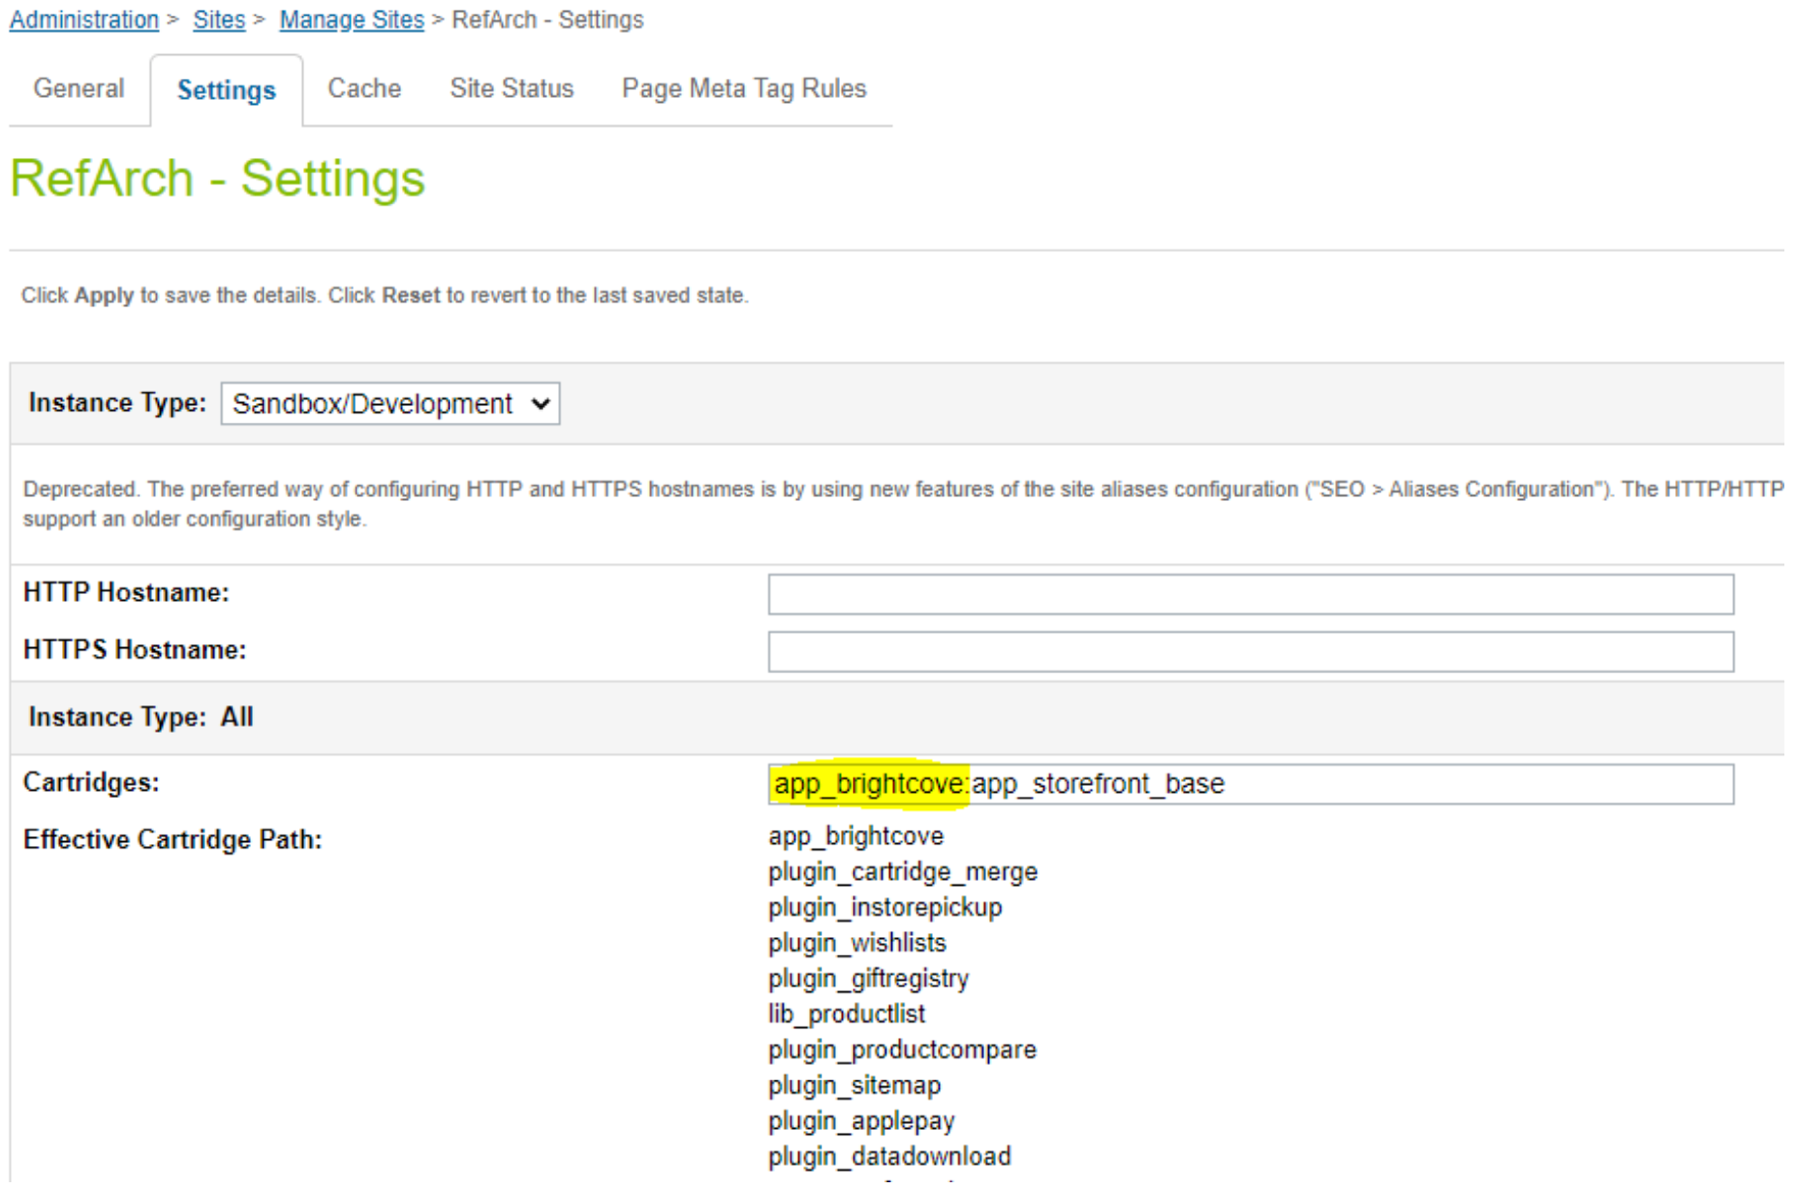Click the green RefArch - Settings heading
This screenshot has height=1190, width=1800.
(217, 179)
